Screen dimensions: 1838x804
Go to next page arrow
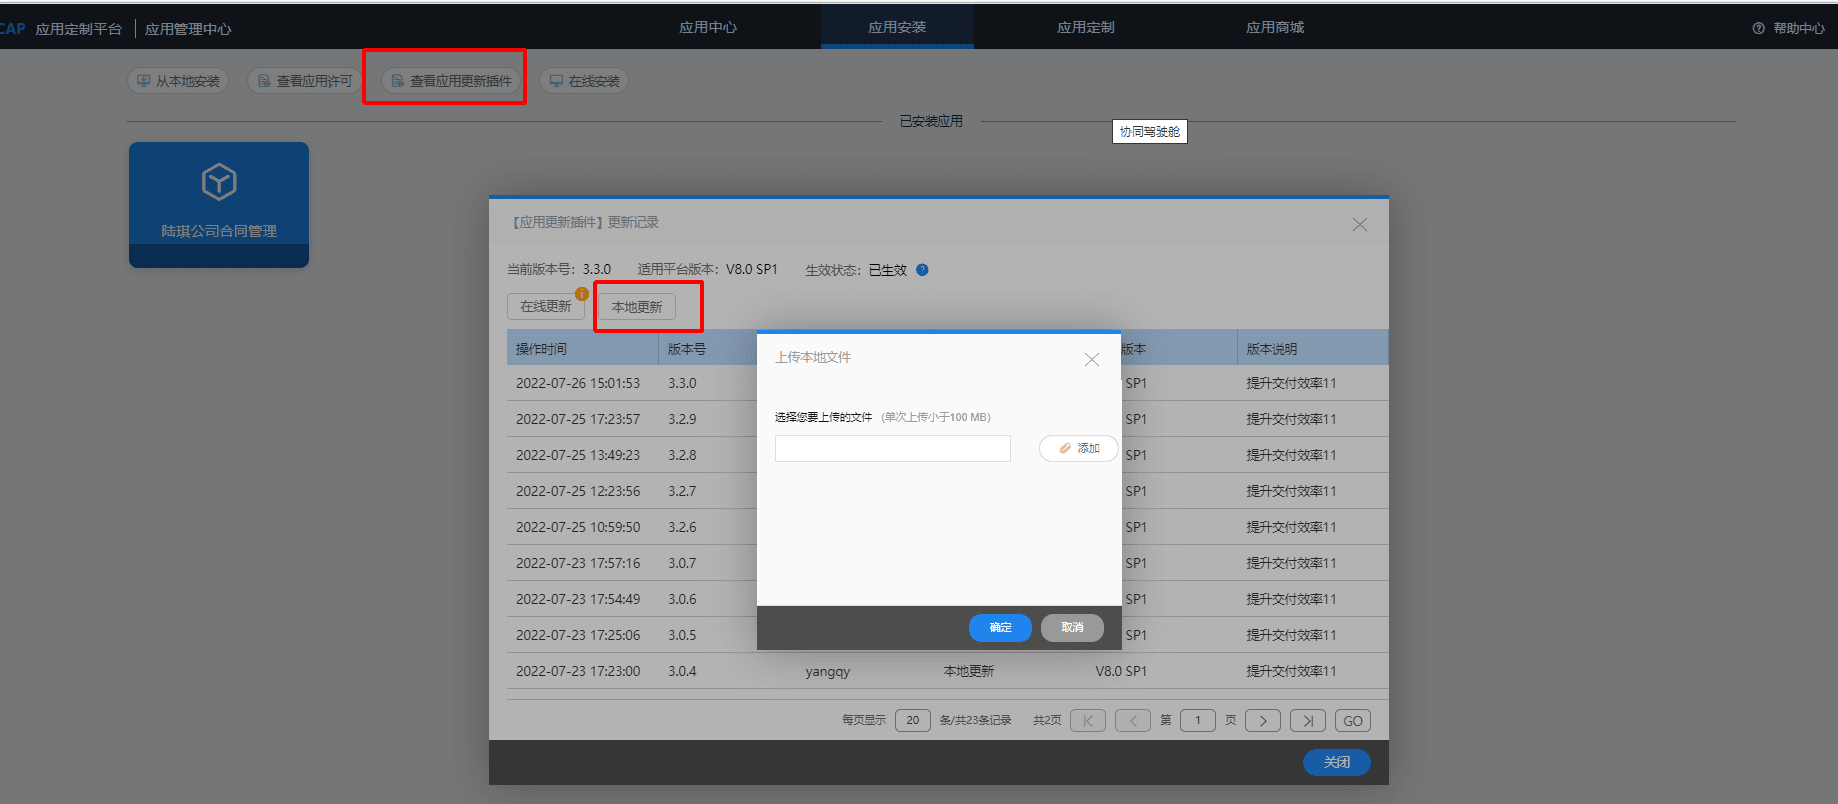click(1263, 720)
